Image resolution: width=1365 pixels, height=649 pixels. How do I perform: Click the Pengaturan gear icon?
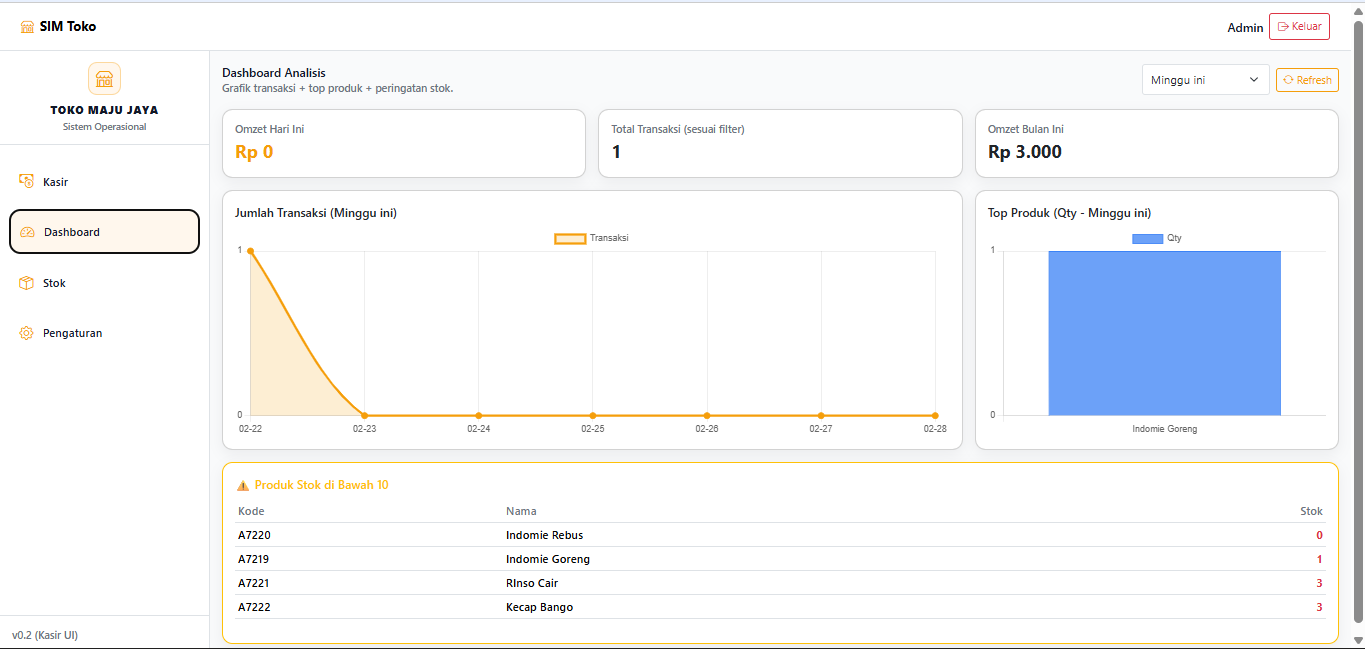point(27,333)
